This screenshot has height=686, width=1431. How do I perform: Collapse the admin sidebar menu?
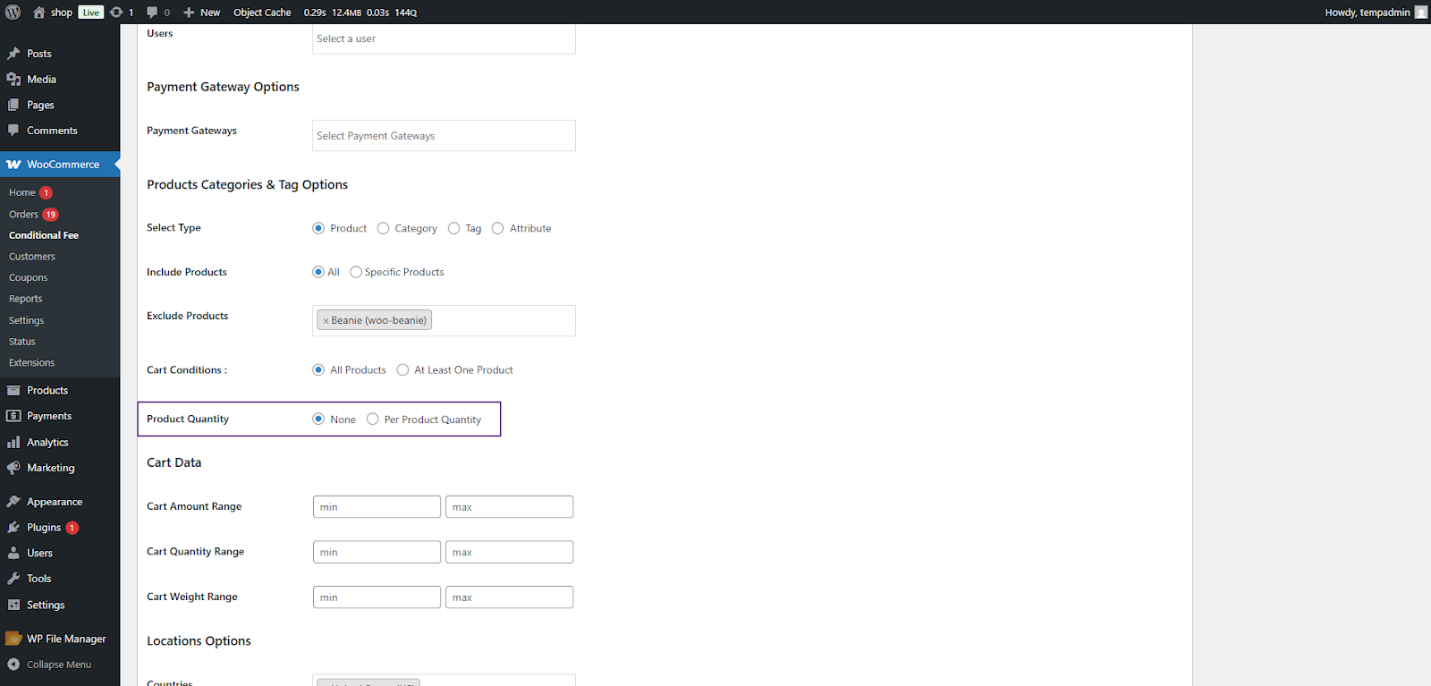pos(58,664)
